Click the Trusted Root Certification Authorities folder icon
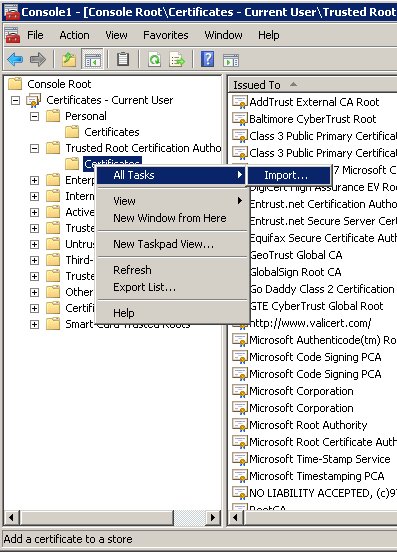The width and height of the screenshot is (397, 552). 53,148
